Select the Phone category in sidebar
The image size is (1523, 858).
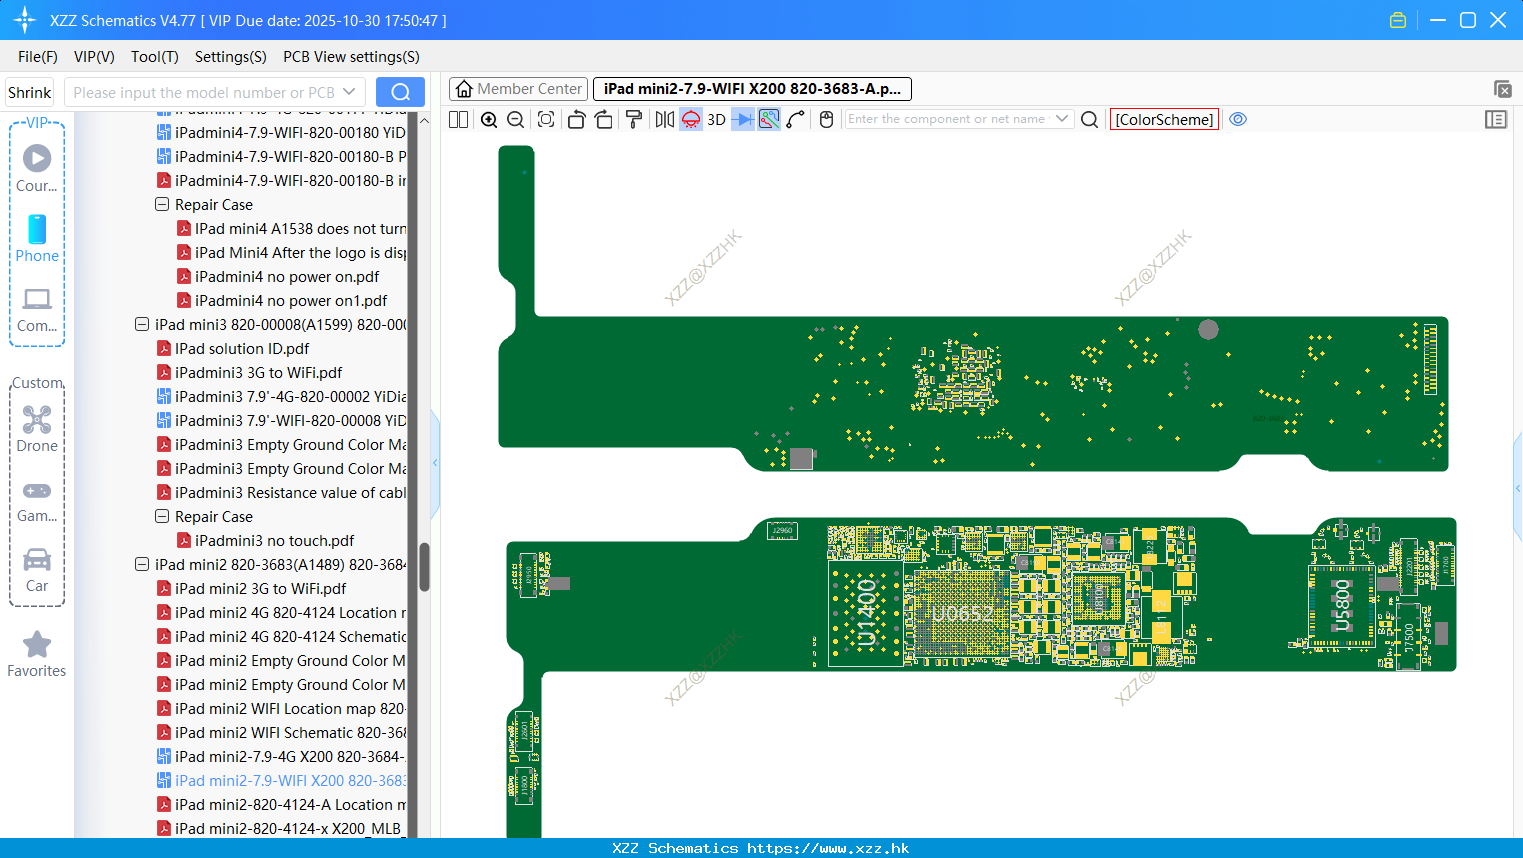pyautogui.click(x=37, y=238)
